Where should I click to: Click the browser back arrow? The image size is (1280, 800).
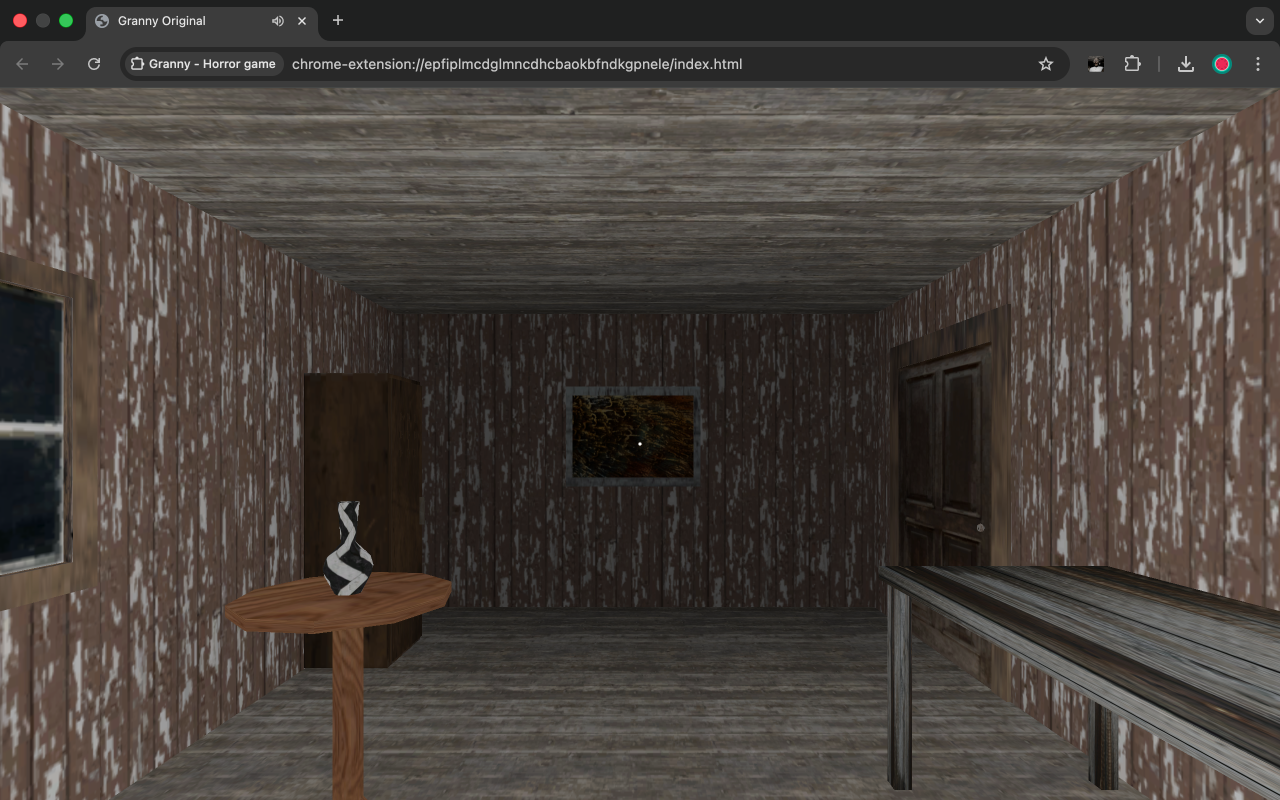pos(22,64)
